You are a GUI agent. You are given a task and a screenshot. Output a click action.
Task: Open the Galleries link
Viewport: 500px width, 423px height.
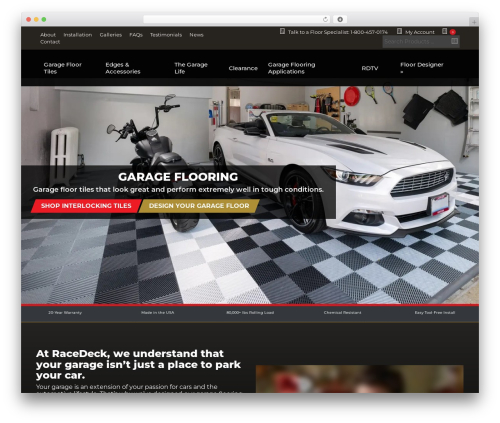point(111,35)
